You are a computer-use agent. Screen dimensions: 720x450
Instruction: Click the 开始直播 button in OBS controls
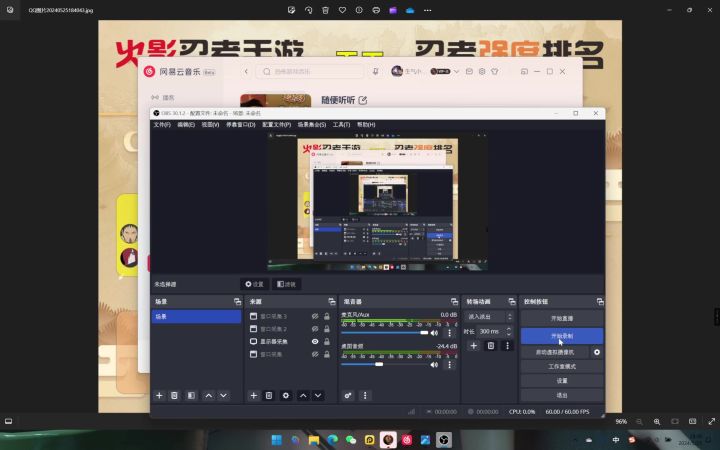click(x=562, y=318)
